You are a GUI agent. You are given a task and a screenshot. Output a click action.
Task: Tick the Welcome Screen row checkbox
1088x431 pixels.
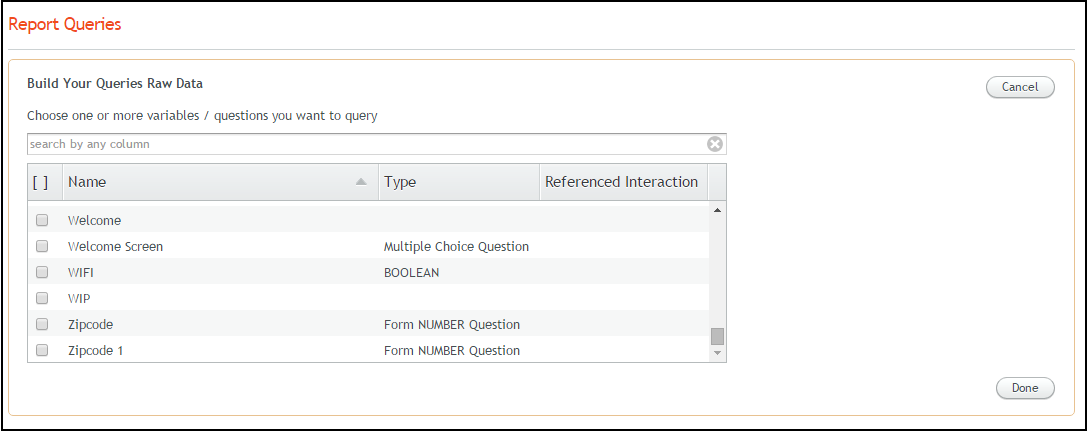click(42, 246)
